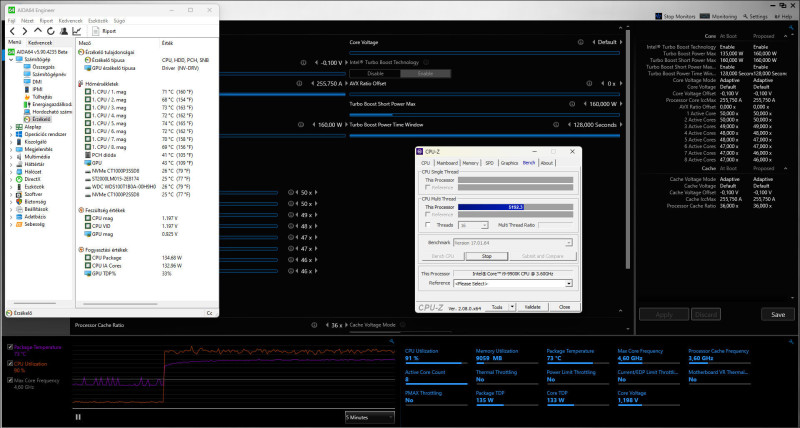This screenshot has height=428, width=800.
Task: Increase AVX Ratio Offset with right arrow
Action: (621, 84)
